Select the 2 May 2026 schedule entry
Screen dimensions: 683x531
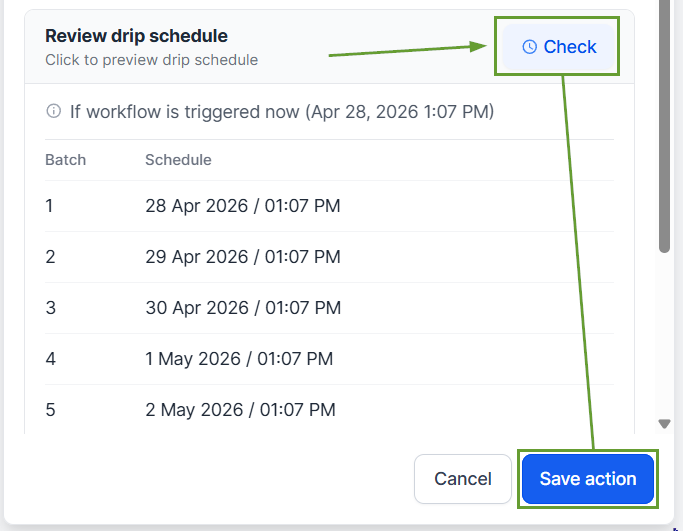240,409
